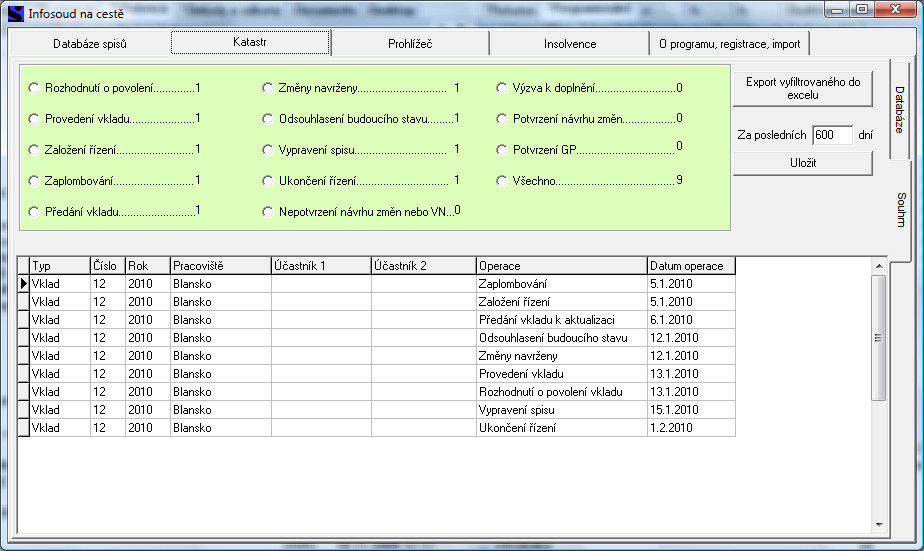
Task: Select the 'Potvrzení GP' radio button
Action: [x=501, y=150]
